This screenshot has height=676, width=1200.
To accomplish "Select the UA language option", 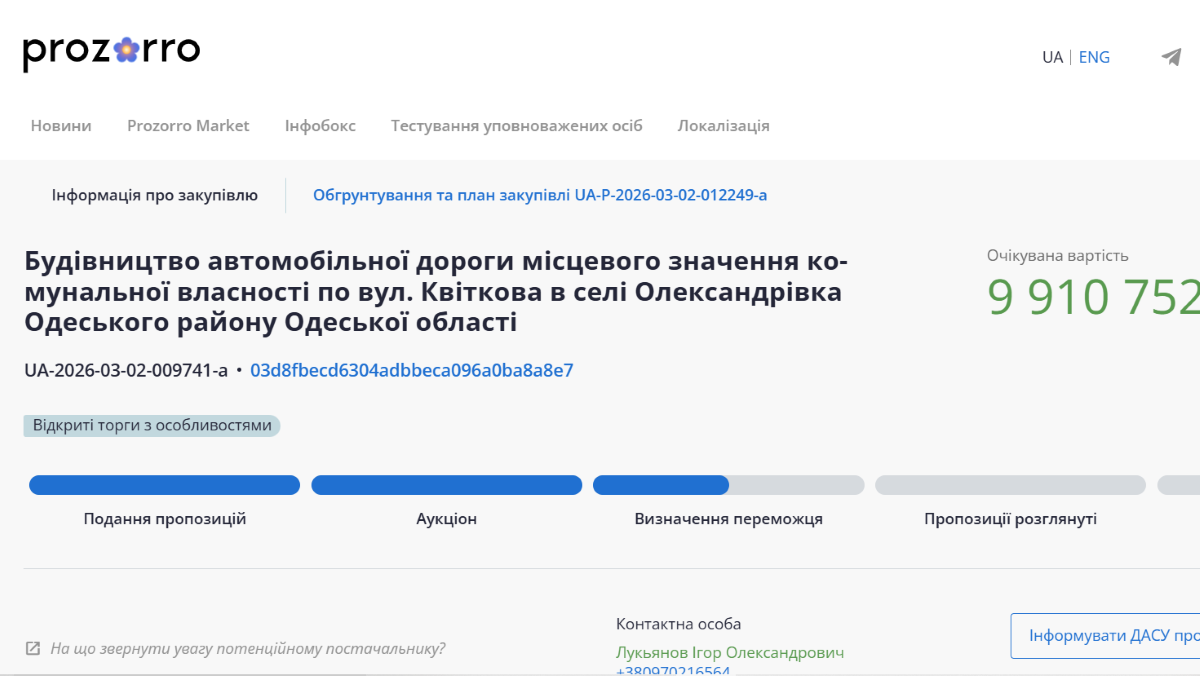I will (x=1052, y=57).
